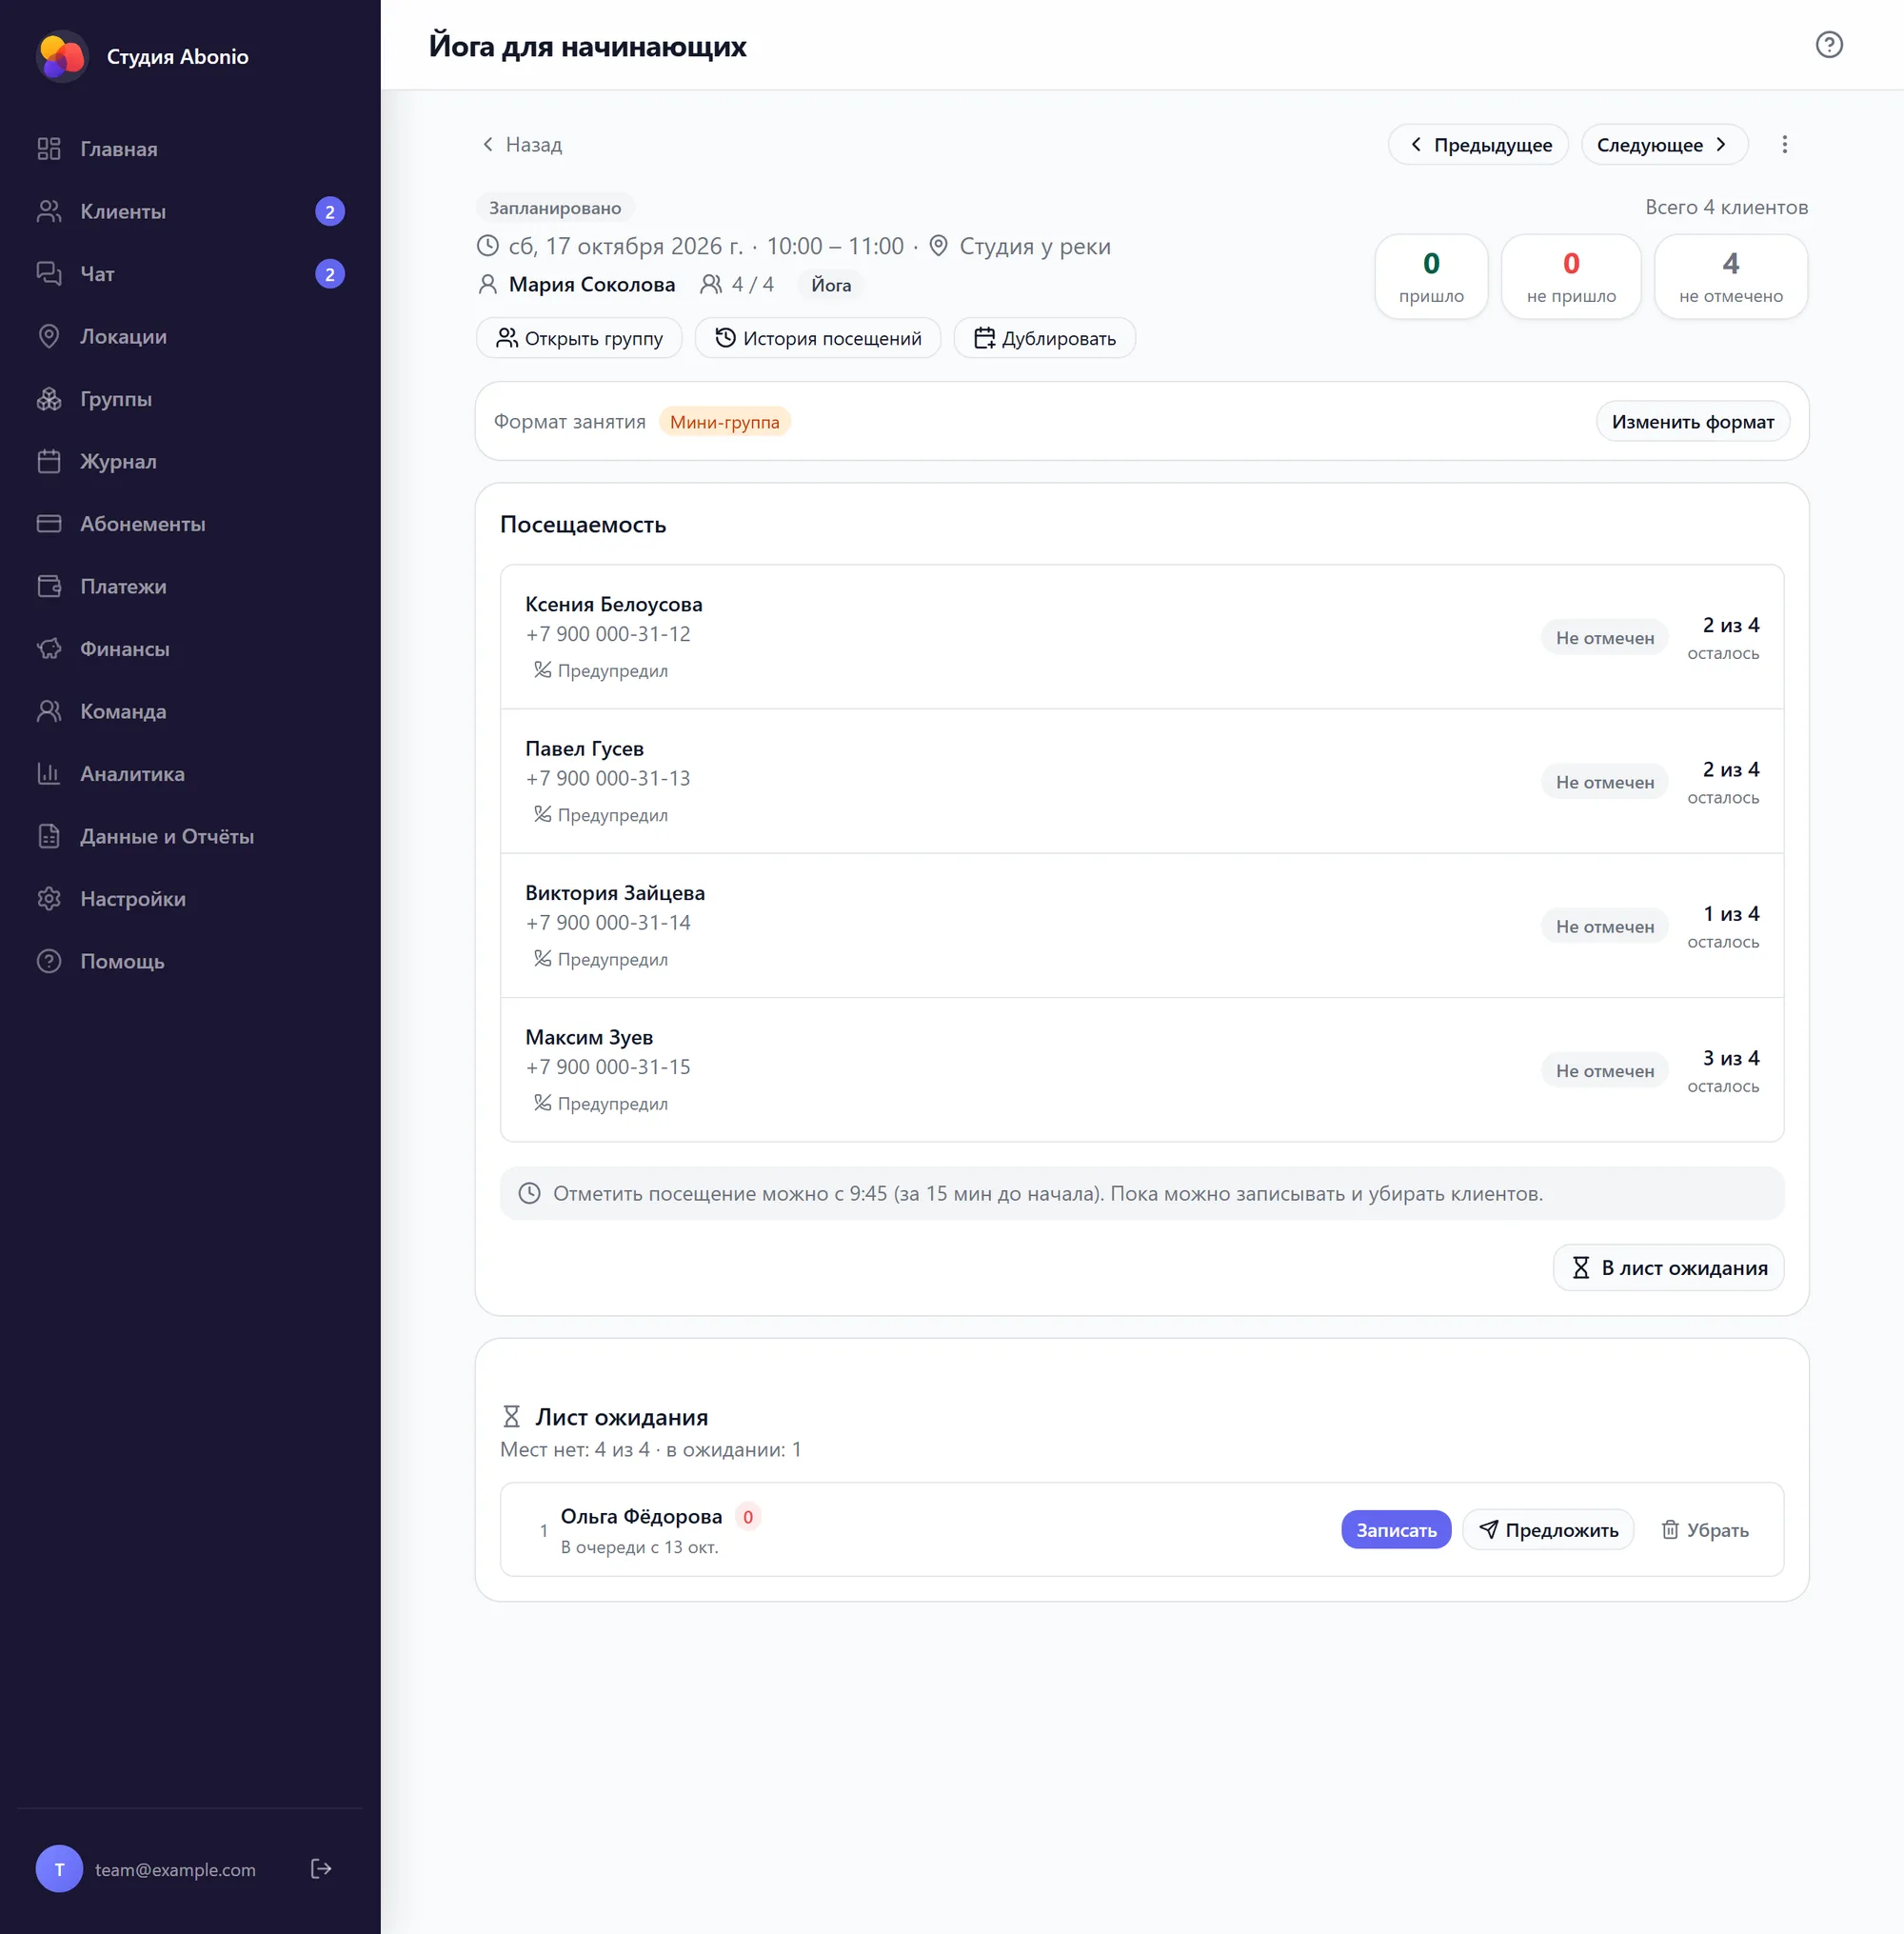Screen dimensions: 1904x1934
Task: Click Не отмечен status for Павел Гусев
Action: [x=1604, y=782]
